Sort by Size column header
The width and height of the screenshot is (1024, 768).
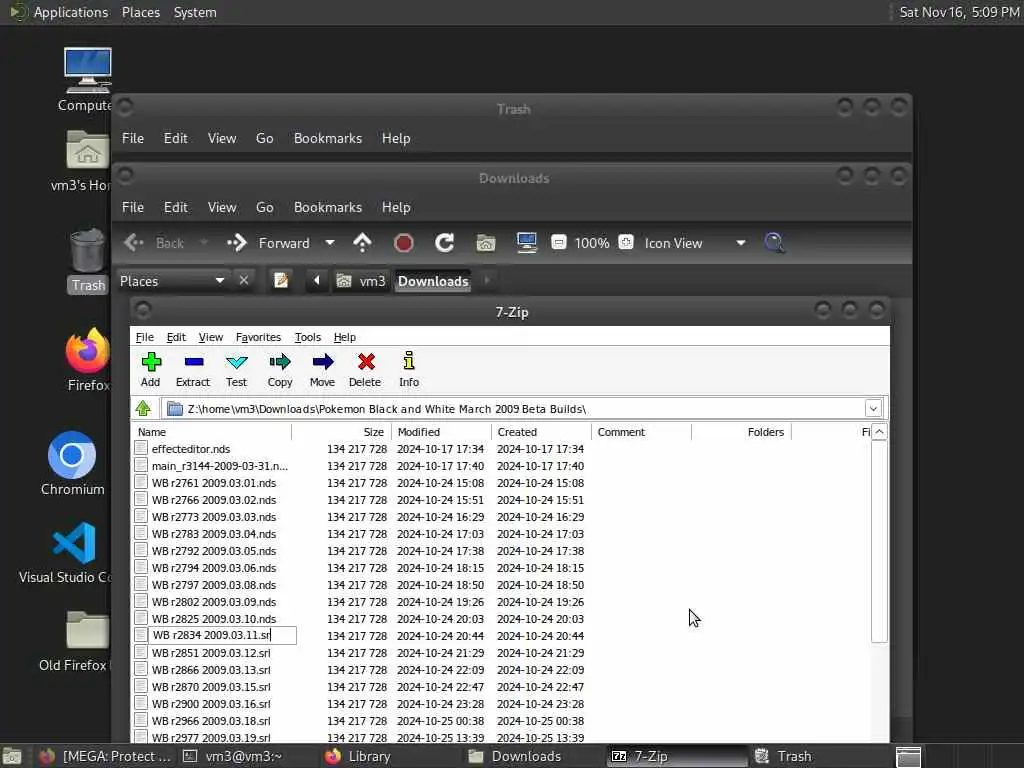(341, 432)
